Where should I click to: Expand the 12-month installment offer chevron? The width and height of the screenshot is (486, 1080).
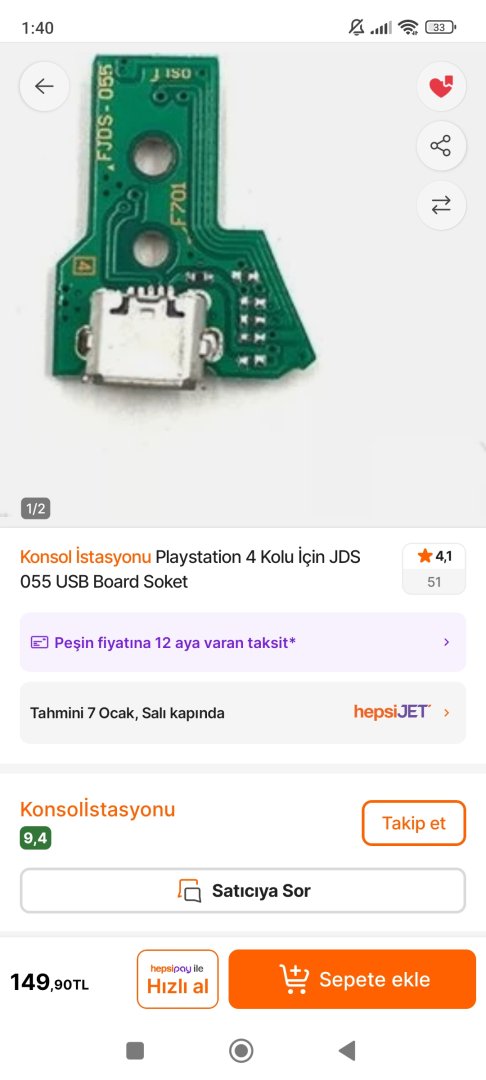click(446, 643)
